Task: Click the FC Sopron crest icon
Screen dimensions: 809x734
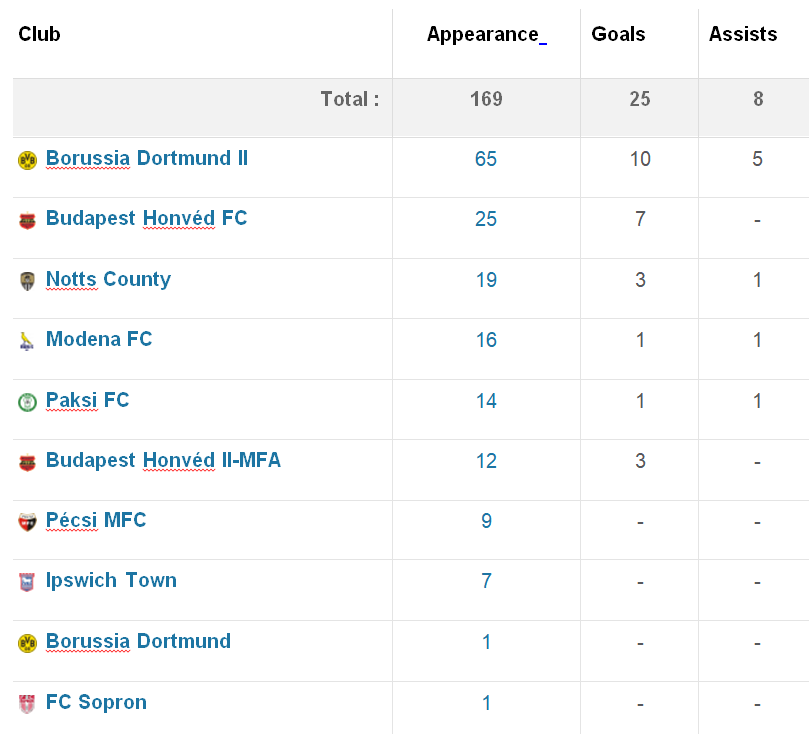Action: pyautogui.click(x=27, y=704)
